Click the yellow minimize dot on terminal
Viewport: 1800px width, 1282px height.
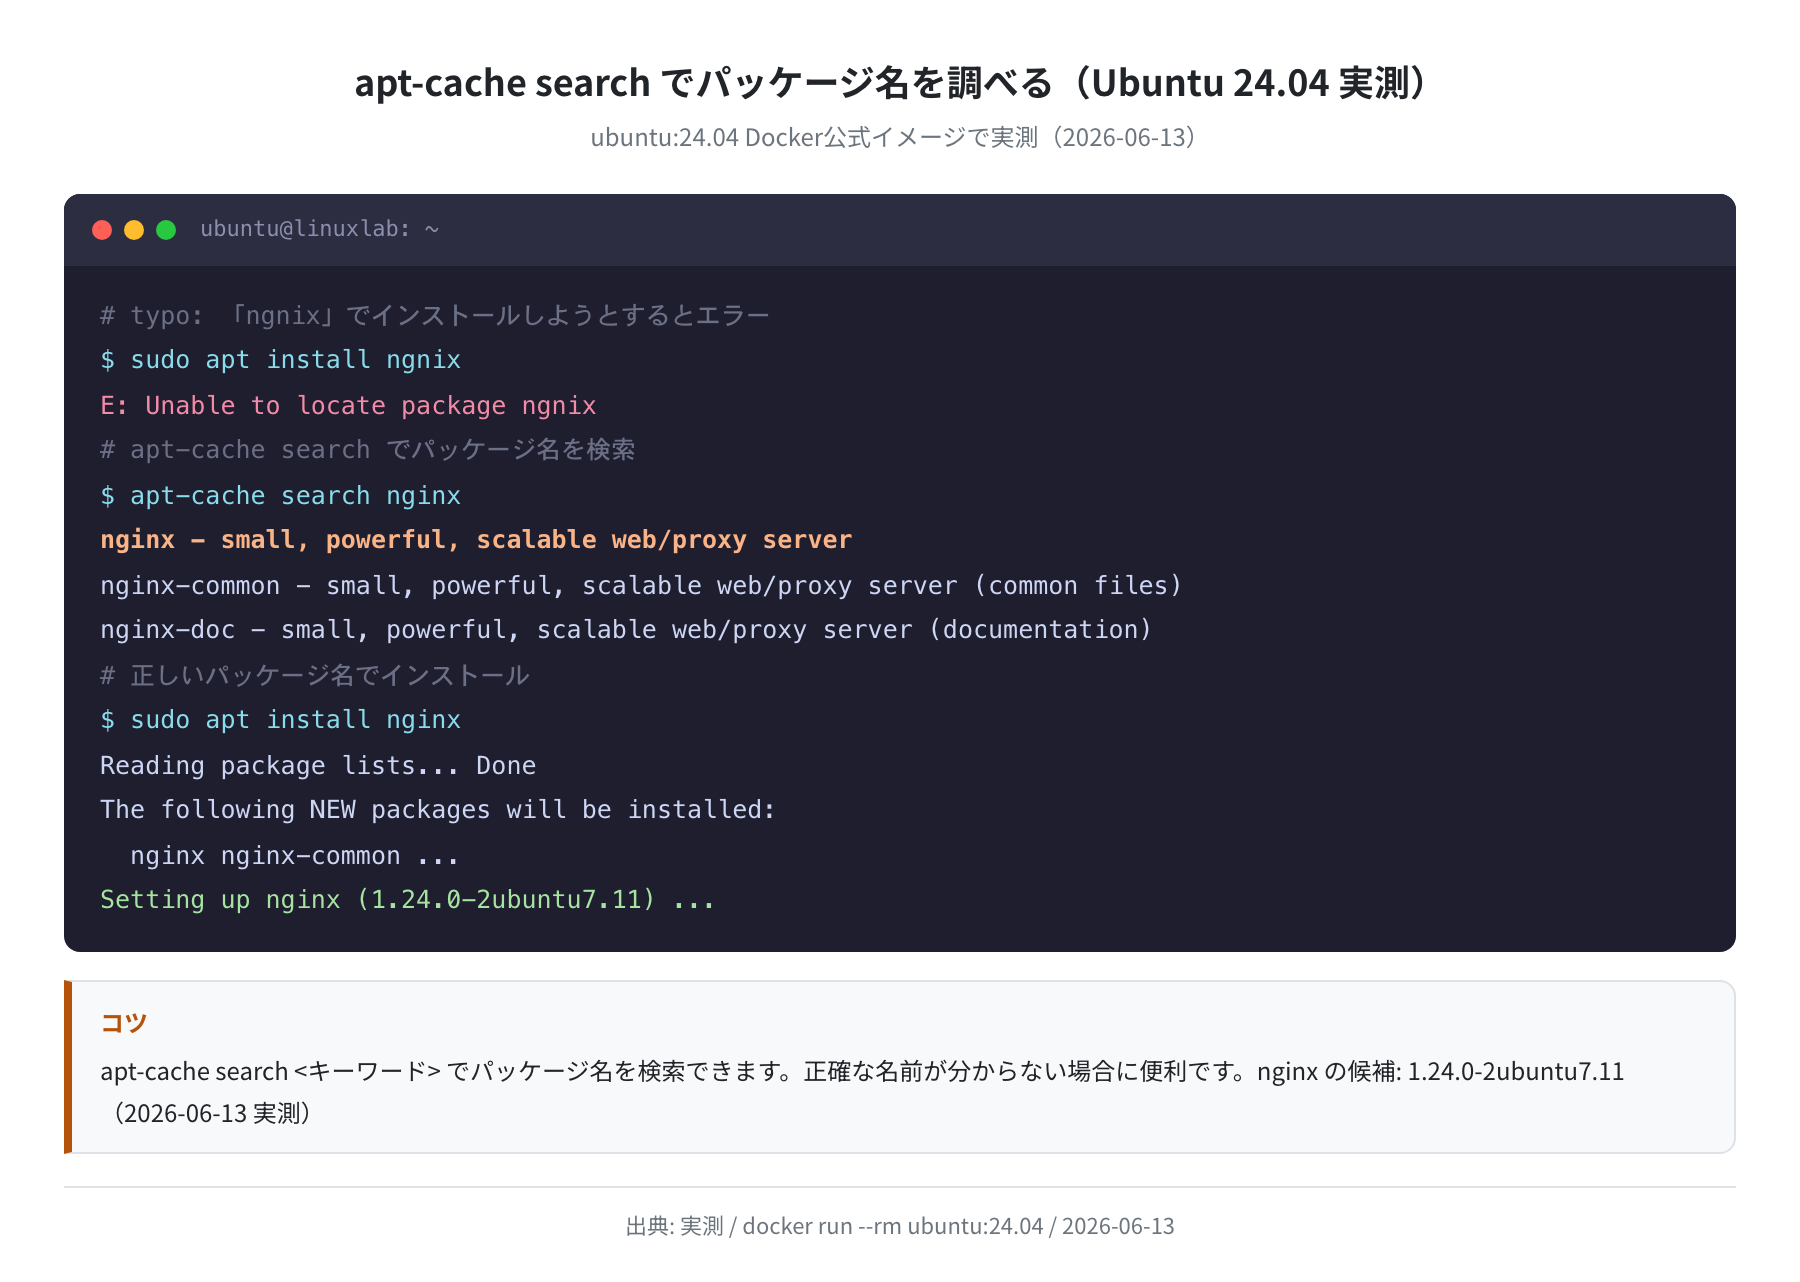(134, 230)
